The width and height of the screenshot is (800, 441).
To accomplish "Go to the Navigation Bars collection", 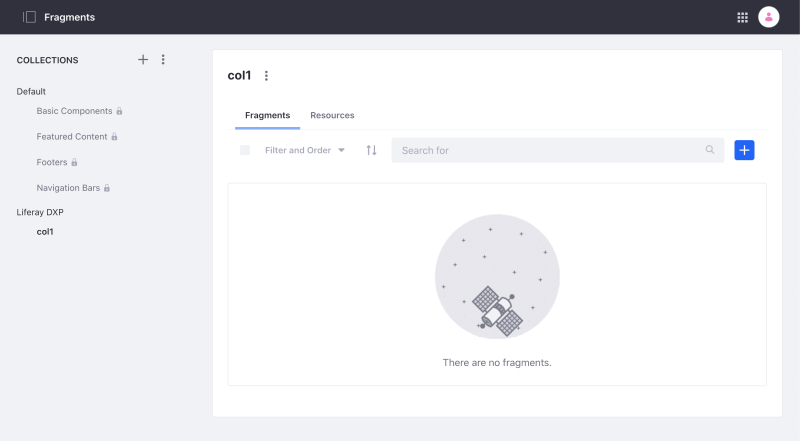I will 68,188.
